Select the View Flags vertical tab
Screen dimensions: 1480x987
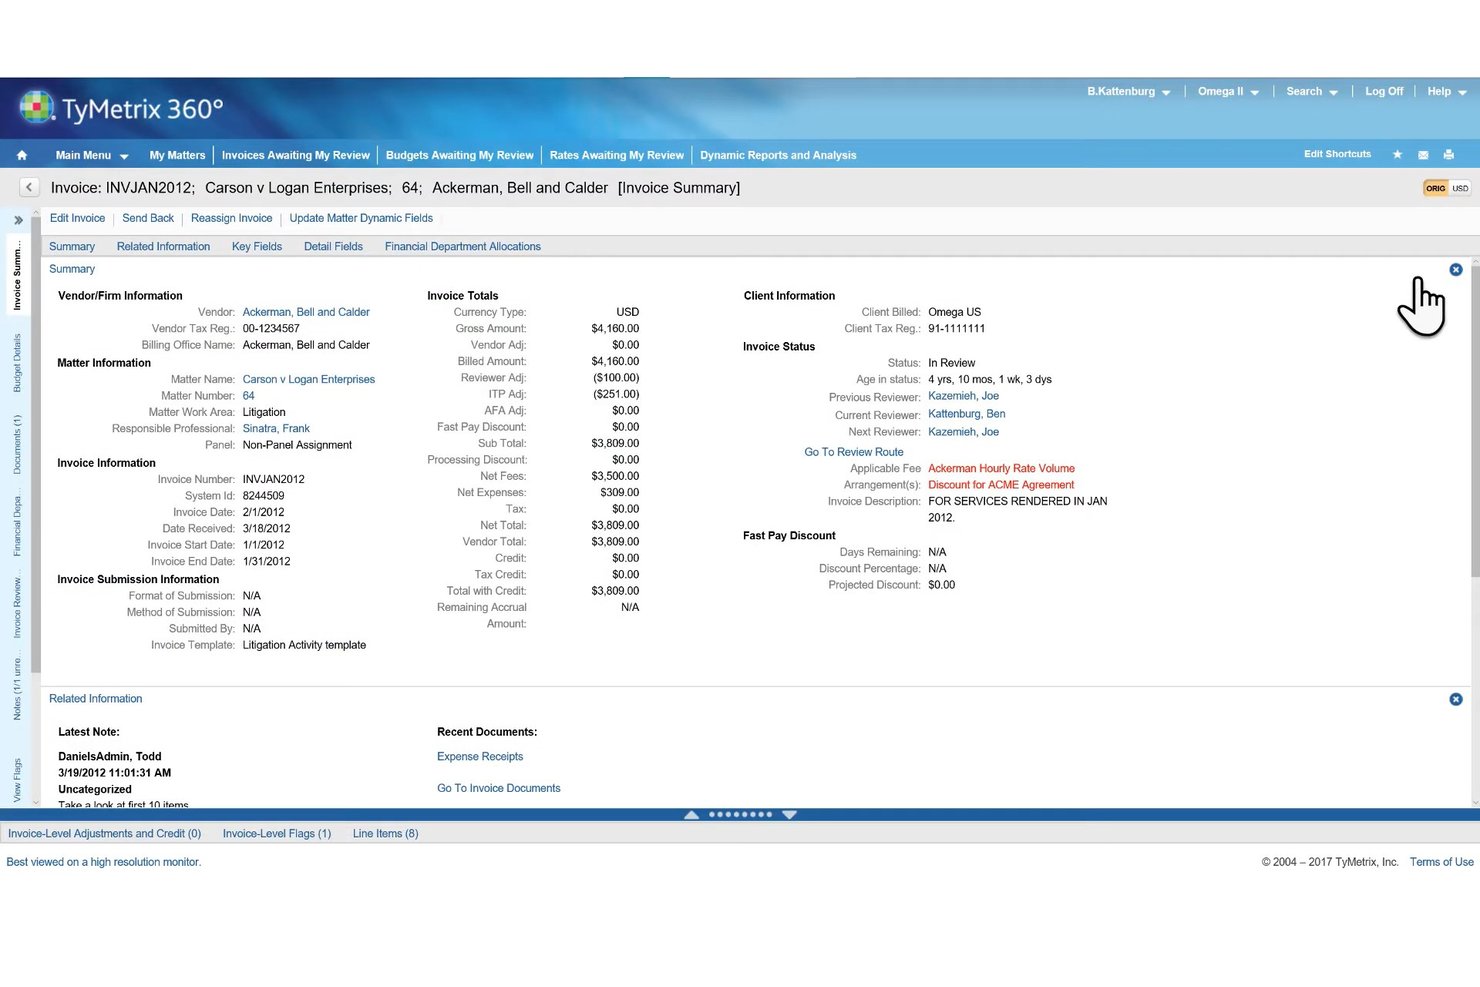17,780
